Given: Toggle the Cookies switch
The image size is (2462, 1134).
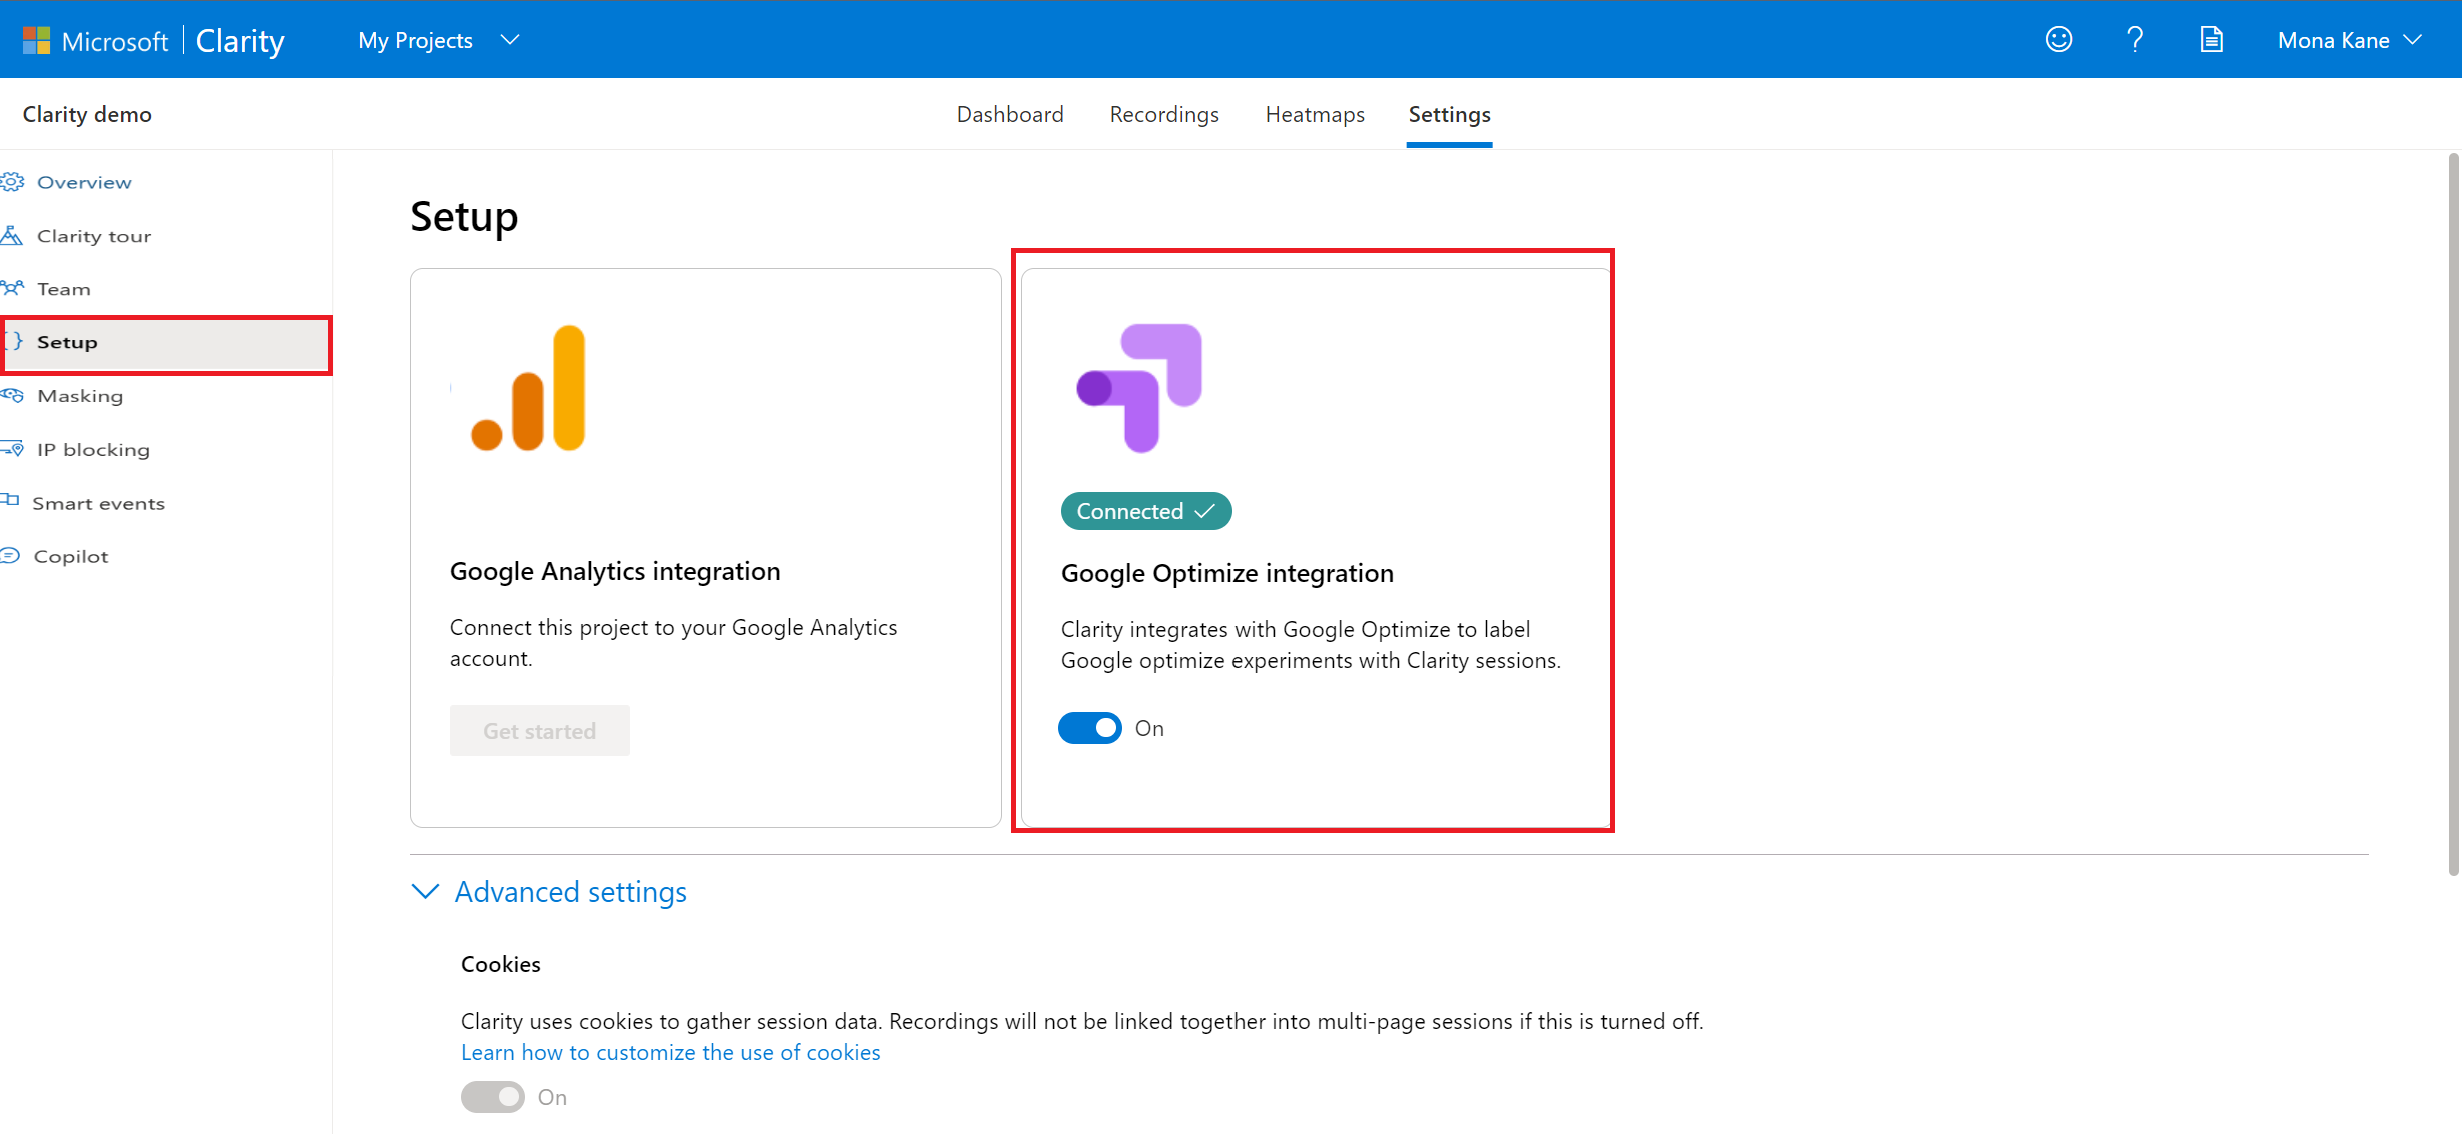Looking at the screenshot, I should tap(492, 1097).
